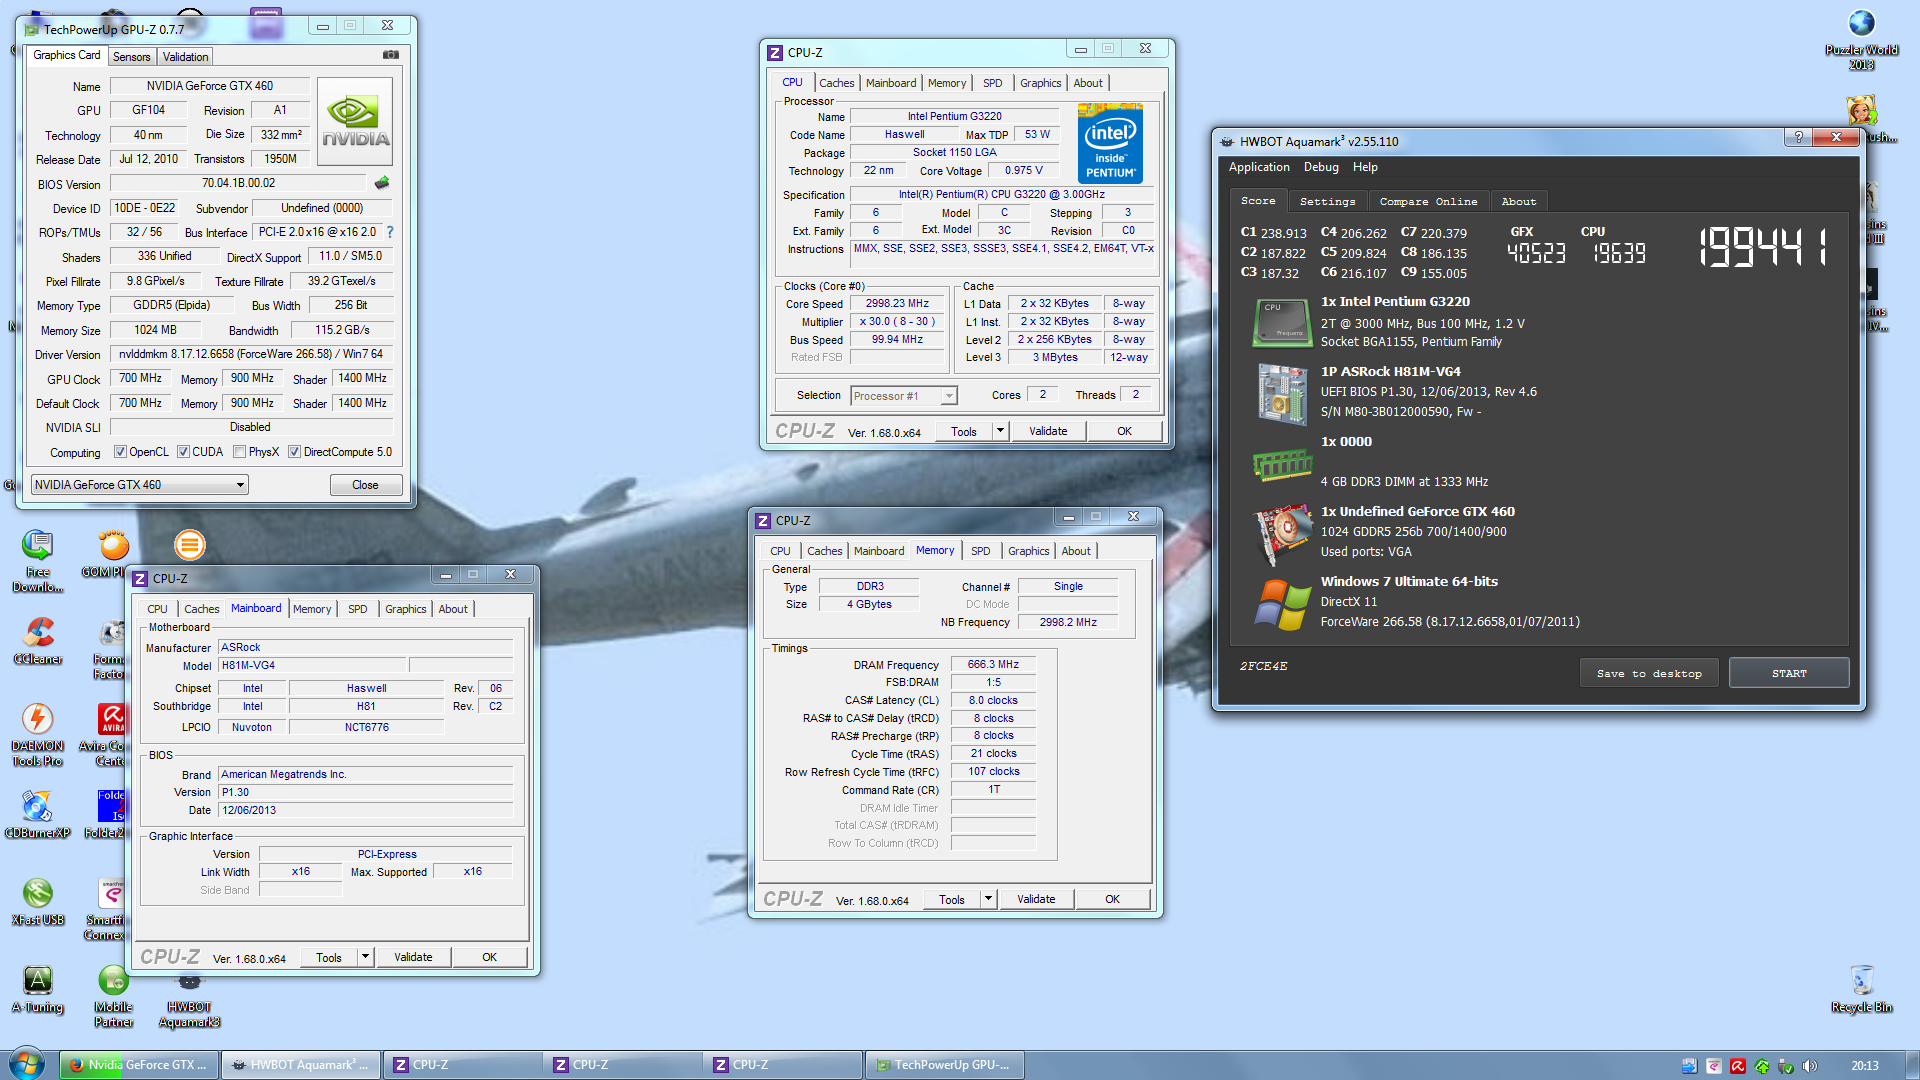The height and width of the screenshot is (1080, 1920).
Task: Open DAEMON Tools Pro desktop icon
Action: pyautogui.click(x=38, y=734)
